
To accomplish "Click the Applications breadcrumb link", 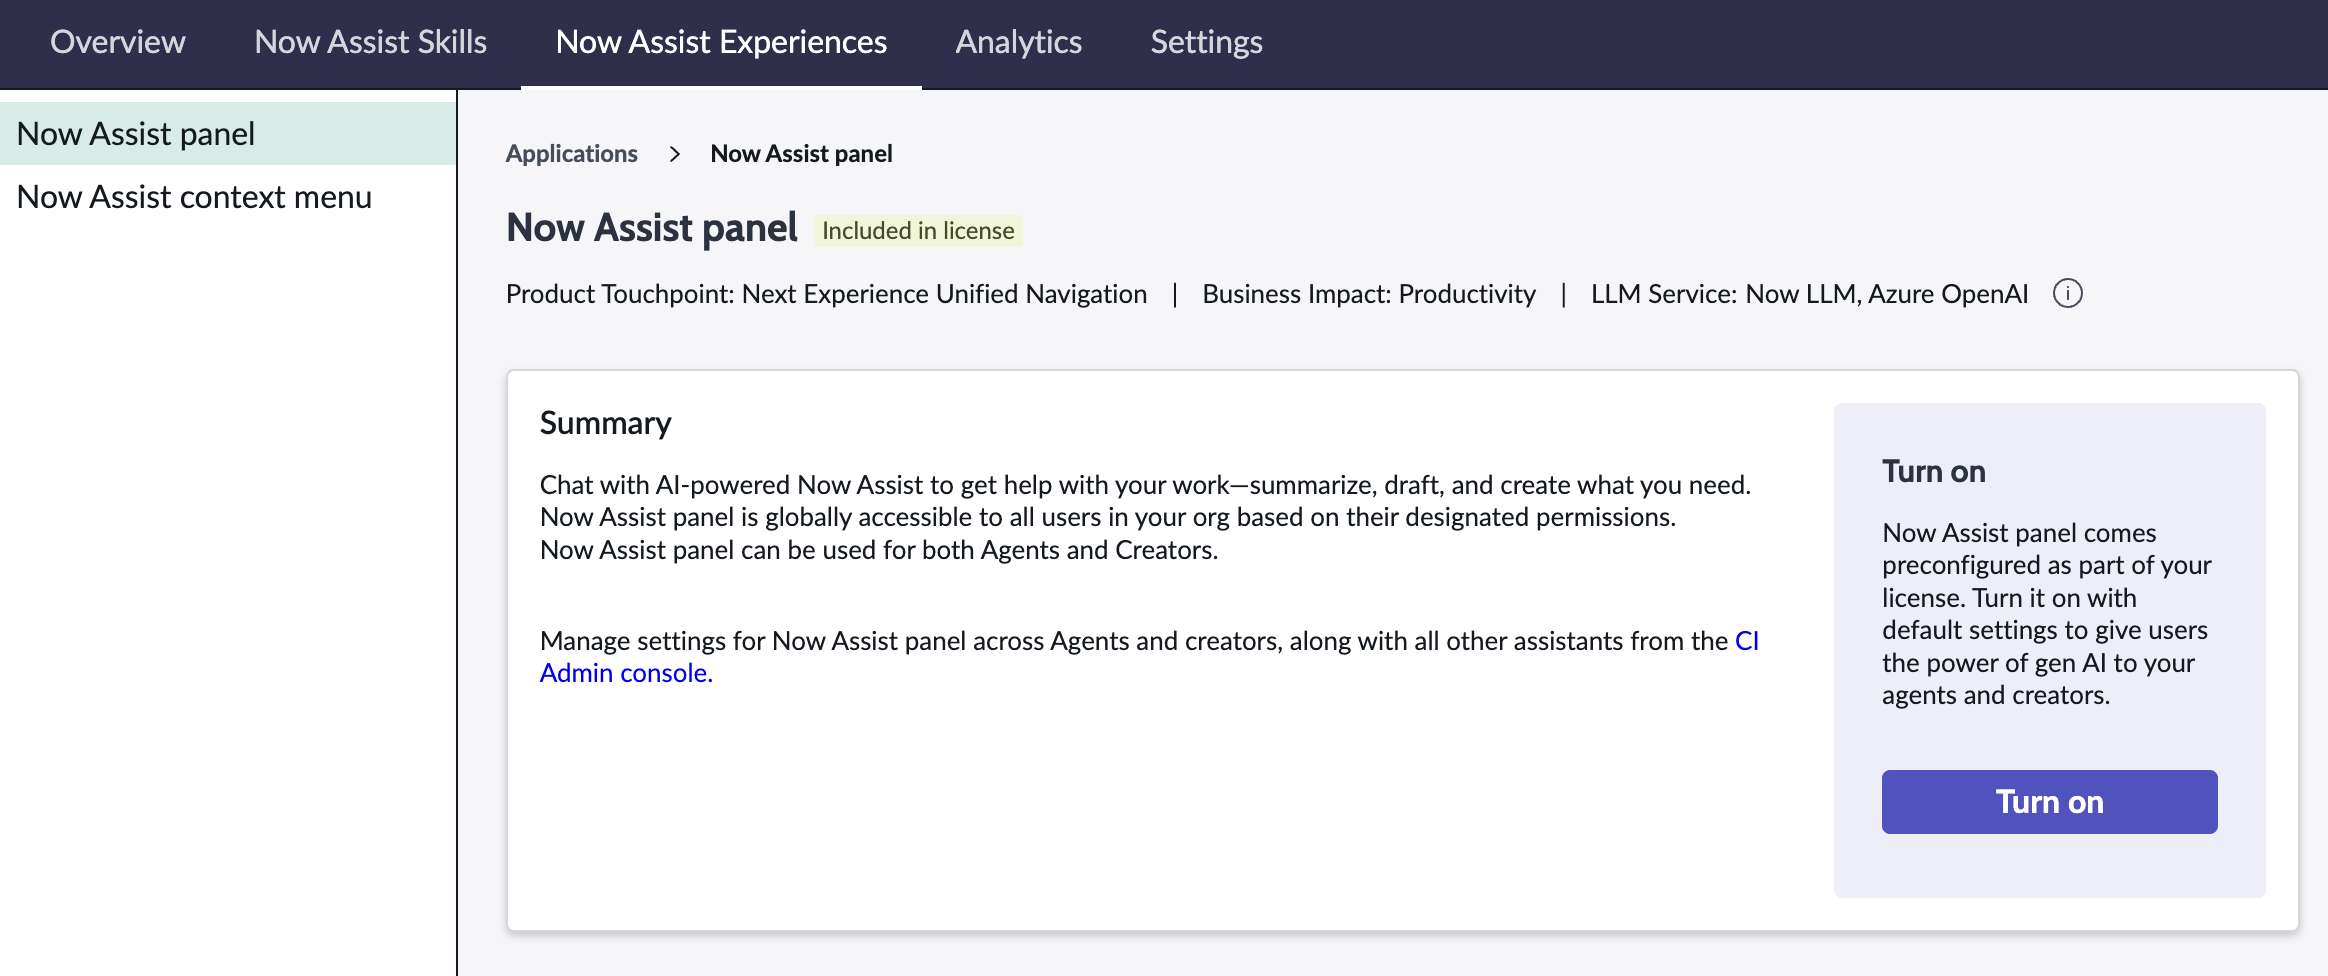I will coord(571,154).
